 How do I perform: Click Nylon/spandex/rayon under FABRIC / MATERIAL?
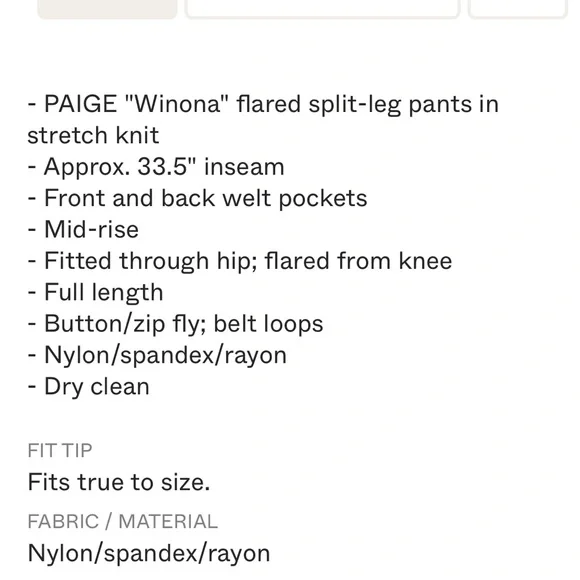[149, 554]
